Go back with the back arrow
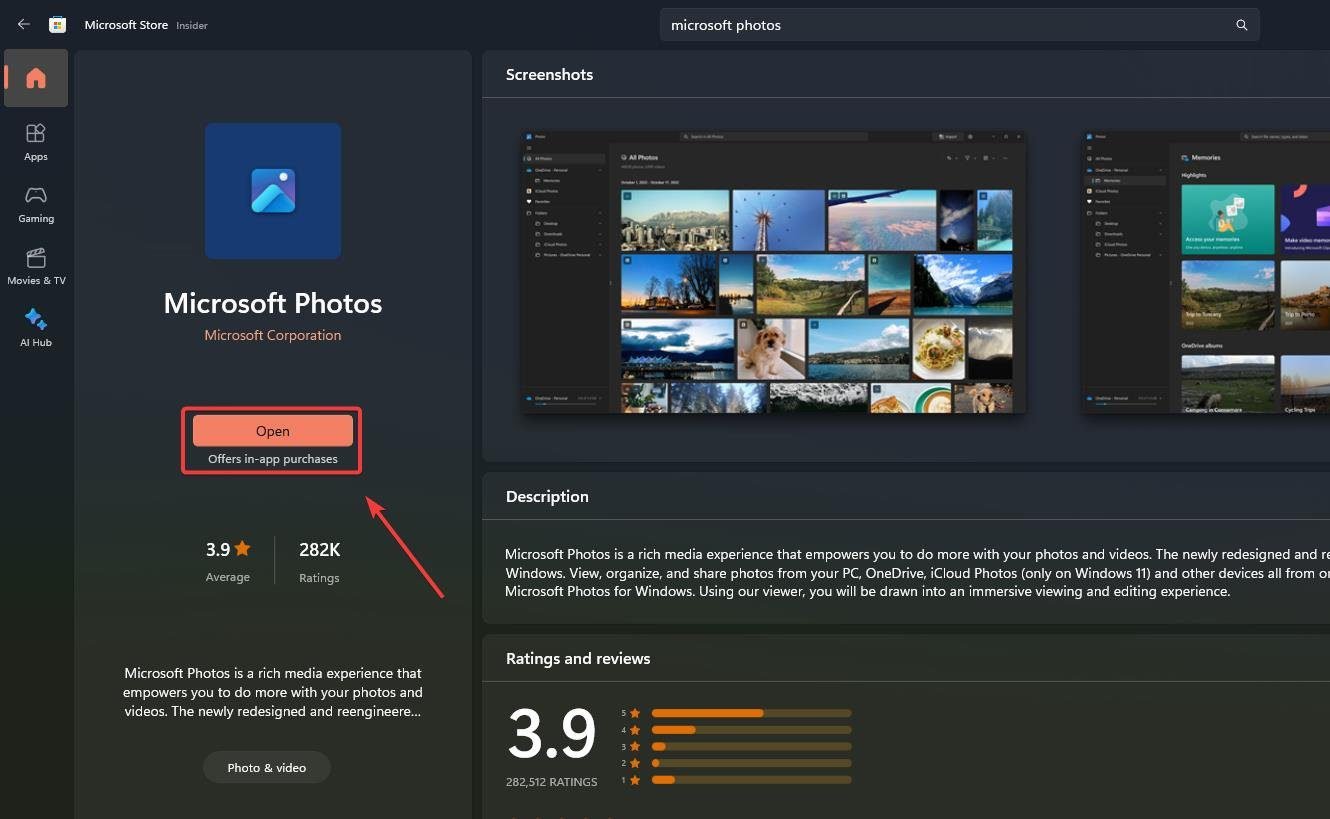This screenshot has height=819, width=1330. pyautogui.click(x=24, y=25)
